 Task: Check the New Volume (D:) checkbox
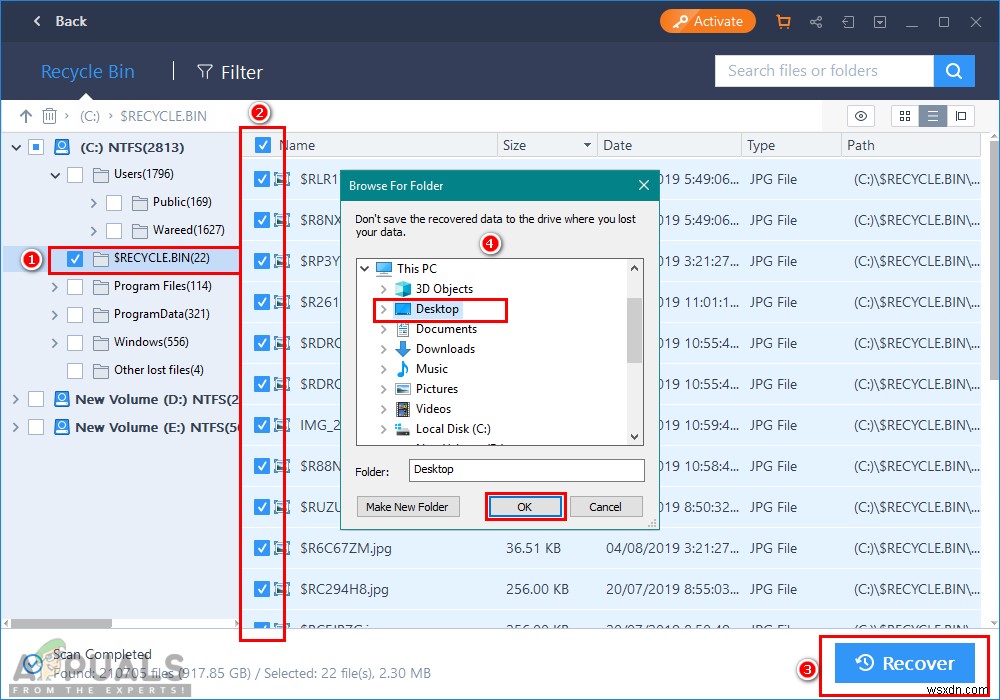pyautogui.click(x=36, y=399)
